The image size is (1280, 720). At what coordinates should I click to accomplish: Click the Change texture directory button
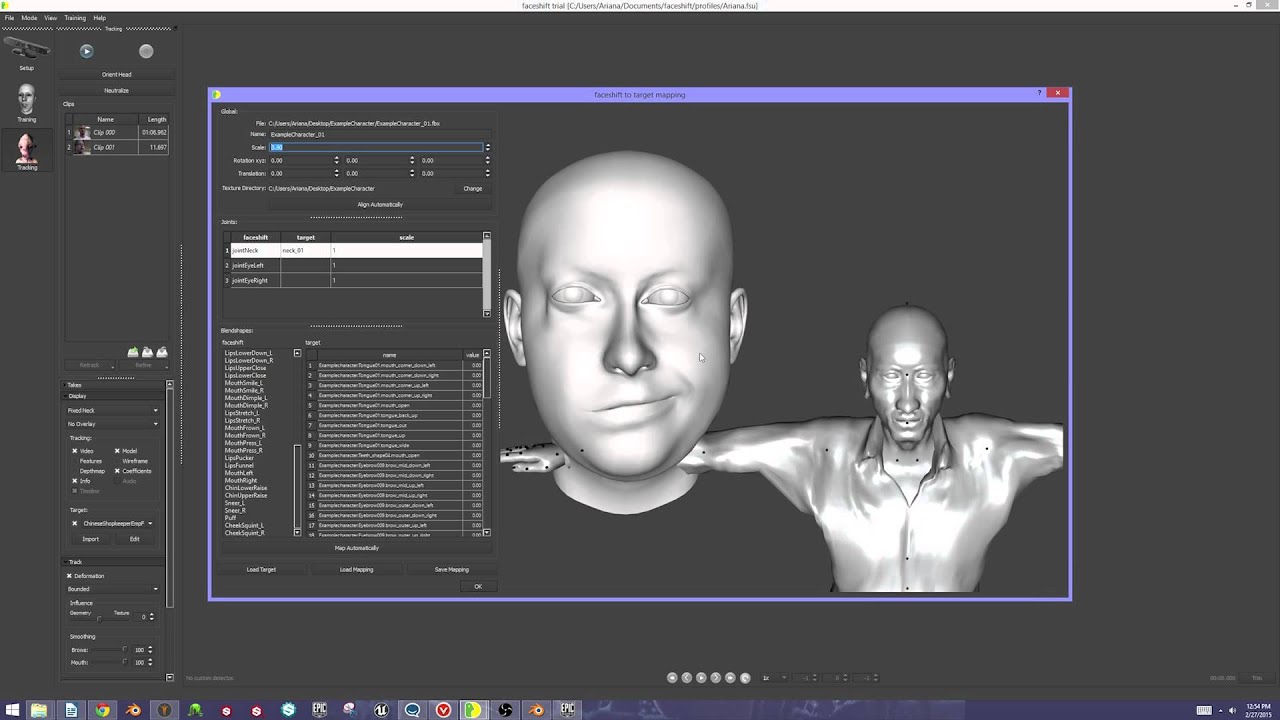pos(473,189)
